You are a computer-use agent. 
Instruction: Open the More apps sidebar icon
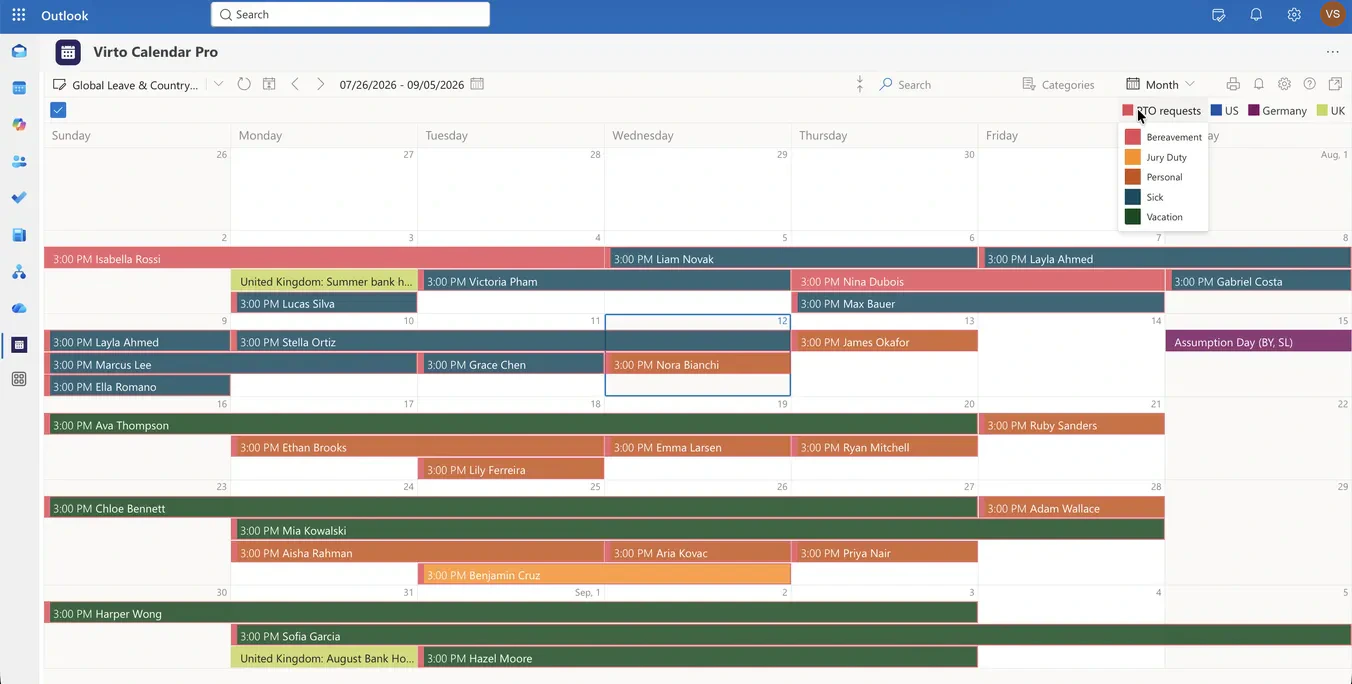(19, 380)
